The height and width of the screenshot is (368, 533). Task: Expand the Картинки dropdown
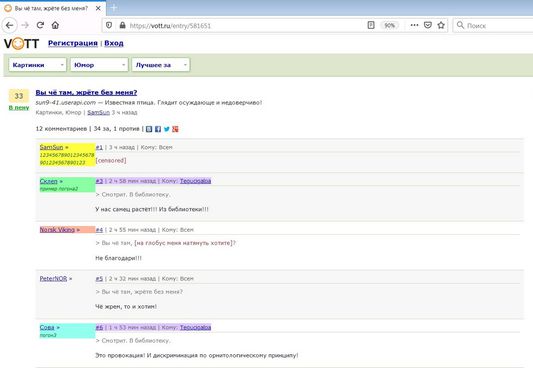(x=37, y=65)
